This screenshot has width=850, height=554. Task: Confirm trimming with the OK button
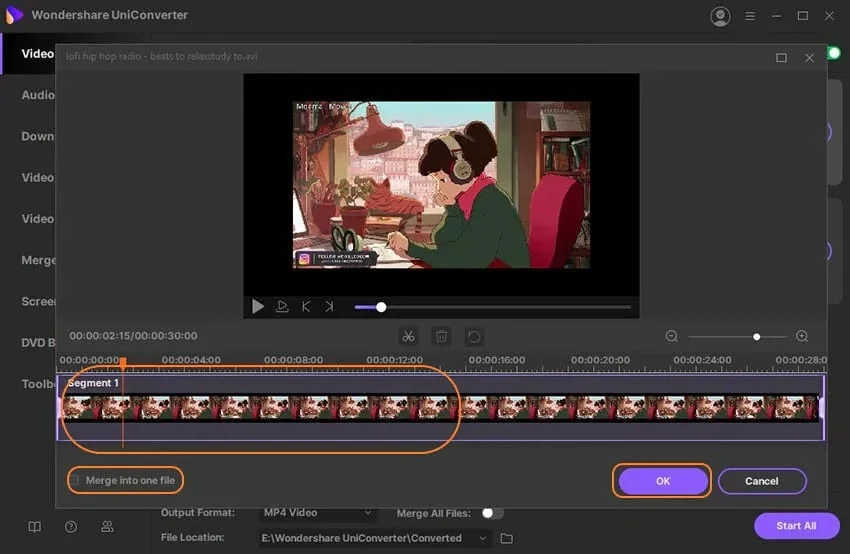click(x=663, y=481)
